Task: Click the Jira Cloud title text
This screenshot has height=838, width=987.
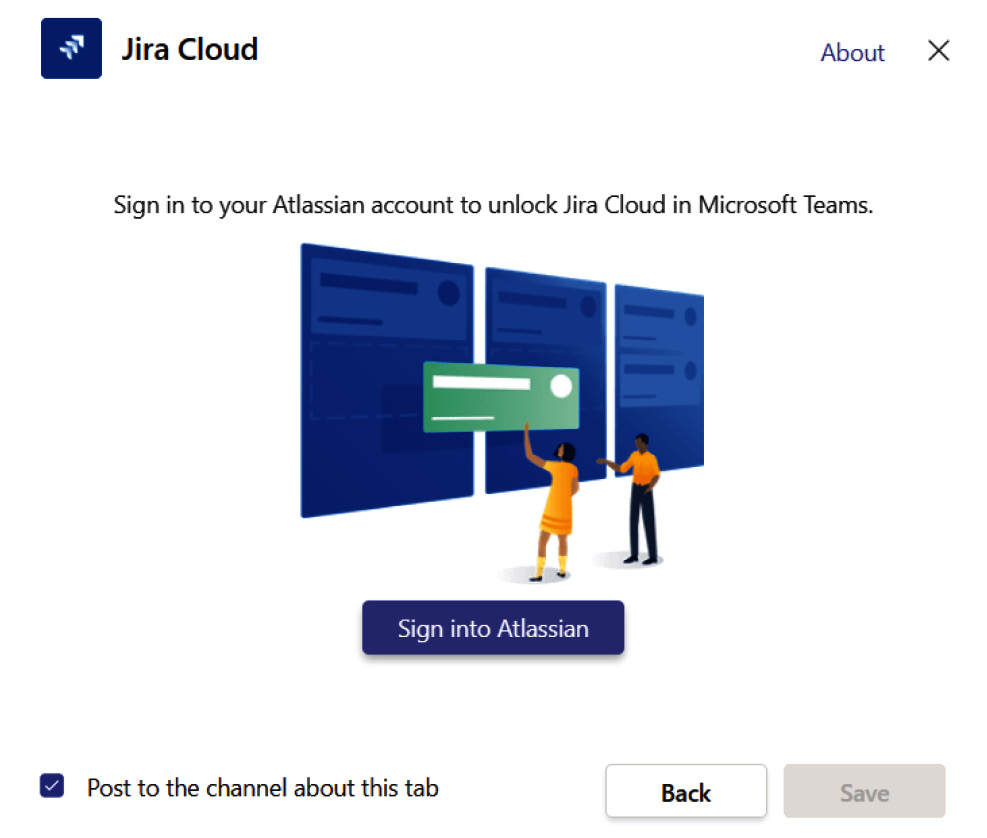Action: click(189, 49)
